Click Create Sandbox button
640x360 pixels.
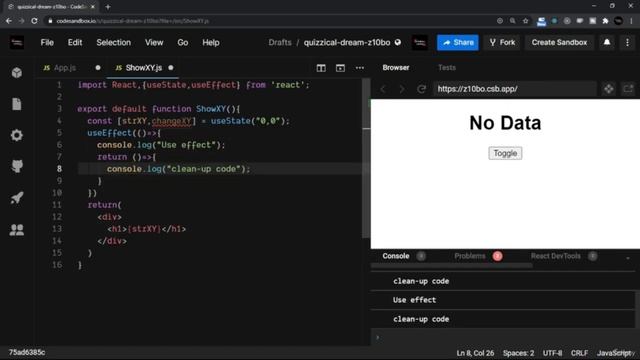pos(559,42)
